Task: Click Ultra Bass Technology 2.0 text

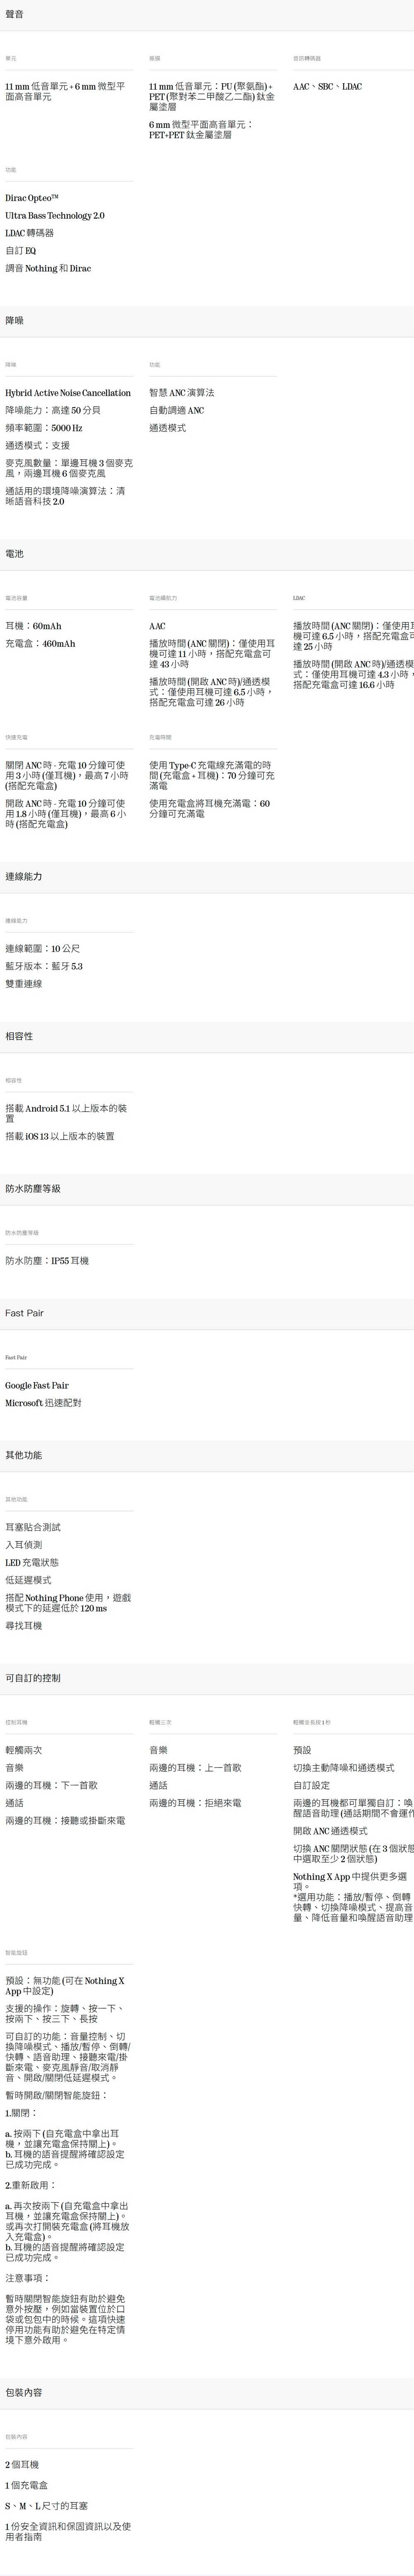Action: tap(55, 216)
